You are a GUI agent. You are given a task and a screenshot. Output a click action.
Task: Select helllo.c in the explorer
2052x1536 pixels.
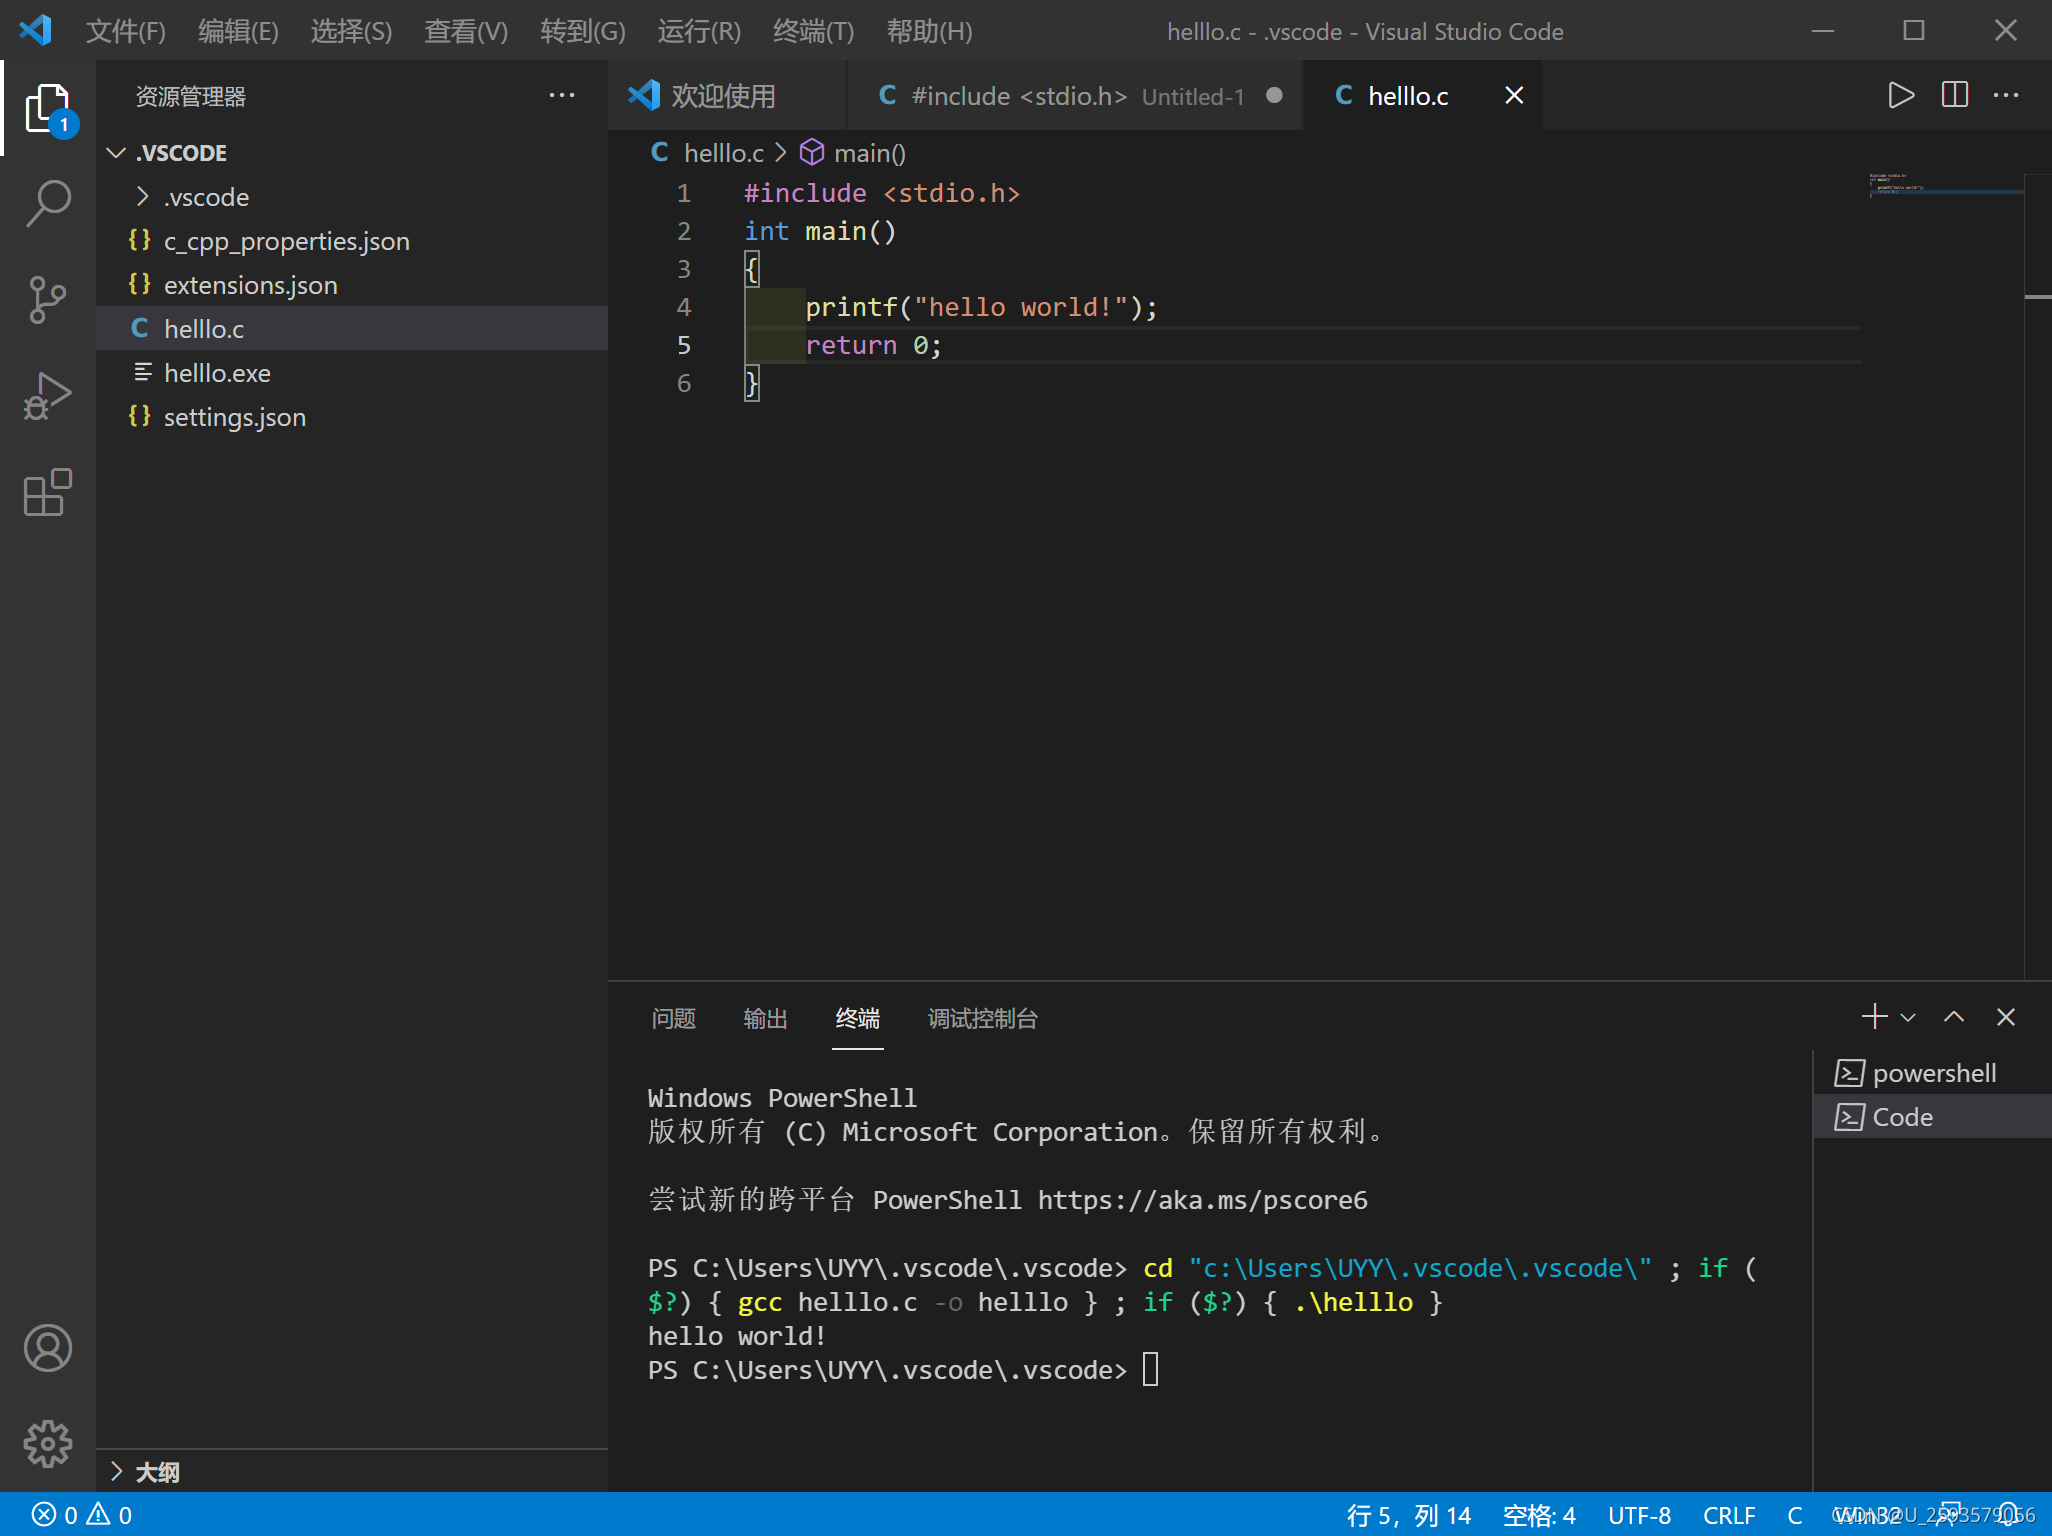[x=352, y=329]
